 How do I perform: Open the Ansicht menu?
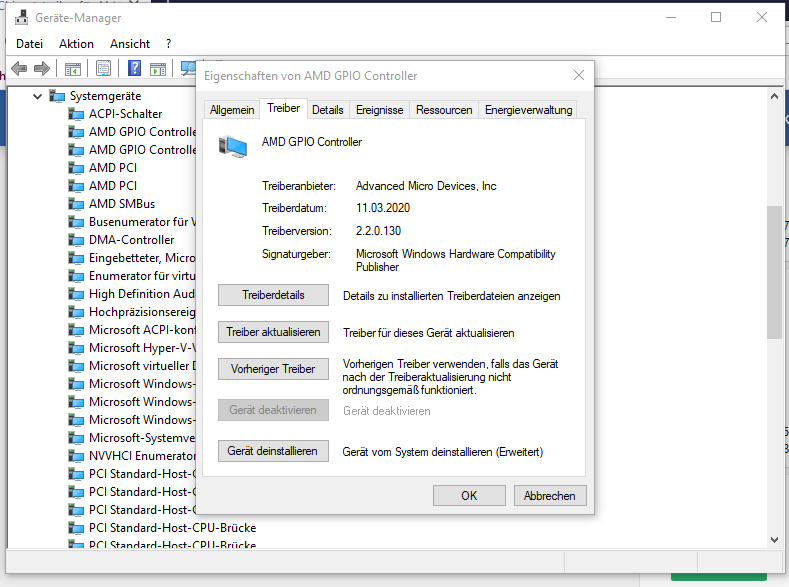[x=130, y=44]
